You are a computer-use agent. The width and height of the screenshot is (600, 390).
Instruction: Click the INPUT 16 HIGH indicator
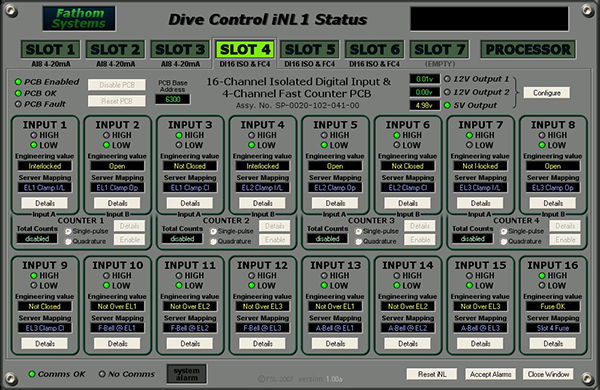click(x=542, y=276)
